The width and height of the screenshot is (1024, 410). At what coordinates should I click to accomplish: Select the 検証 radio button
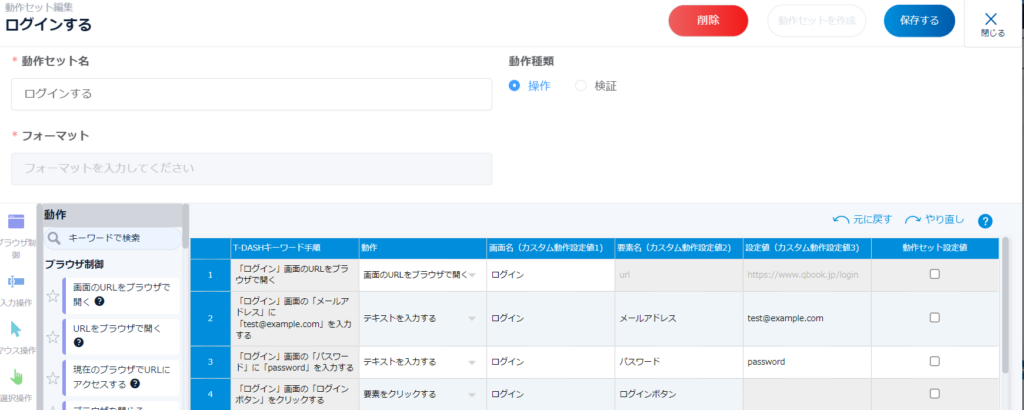point(581,86)
